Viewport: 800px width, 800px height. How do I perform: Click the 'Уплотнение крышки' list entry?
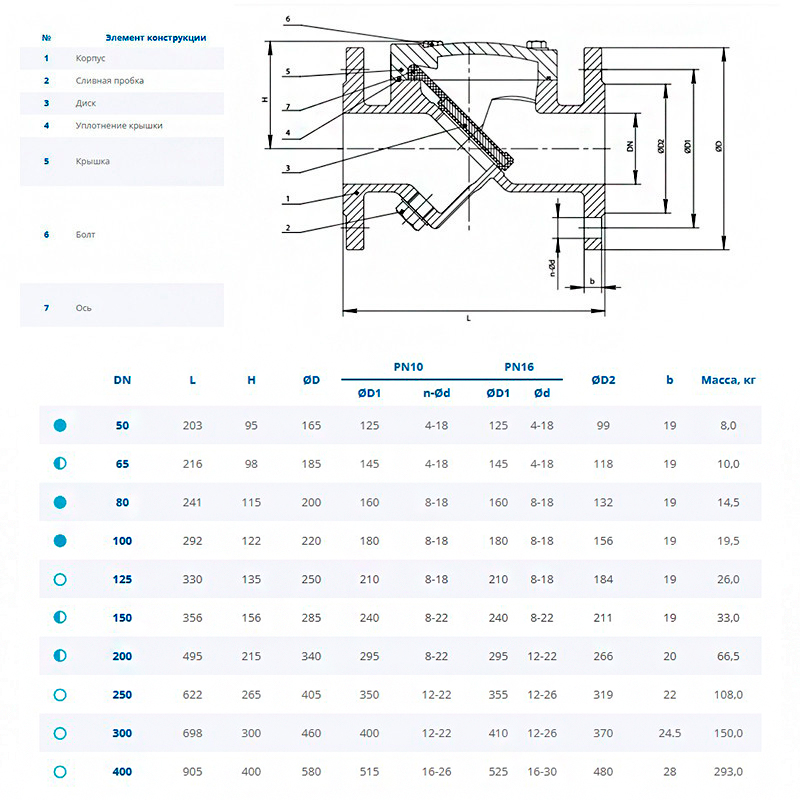[118, 126]
